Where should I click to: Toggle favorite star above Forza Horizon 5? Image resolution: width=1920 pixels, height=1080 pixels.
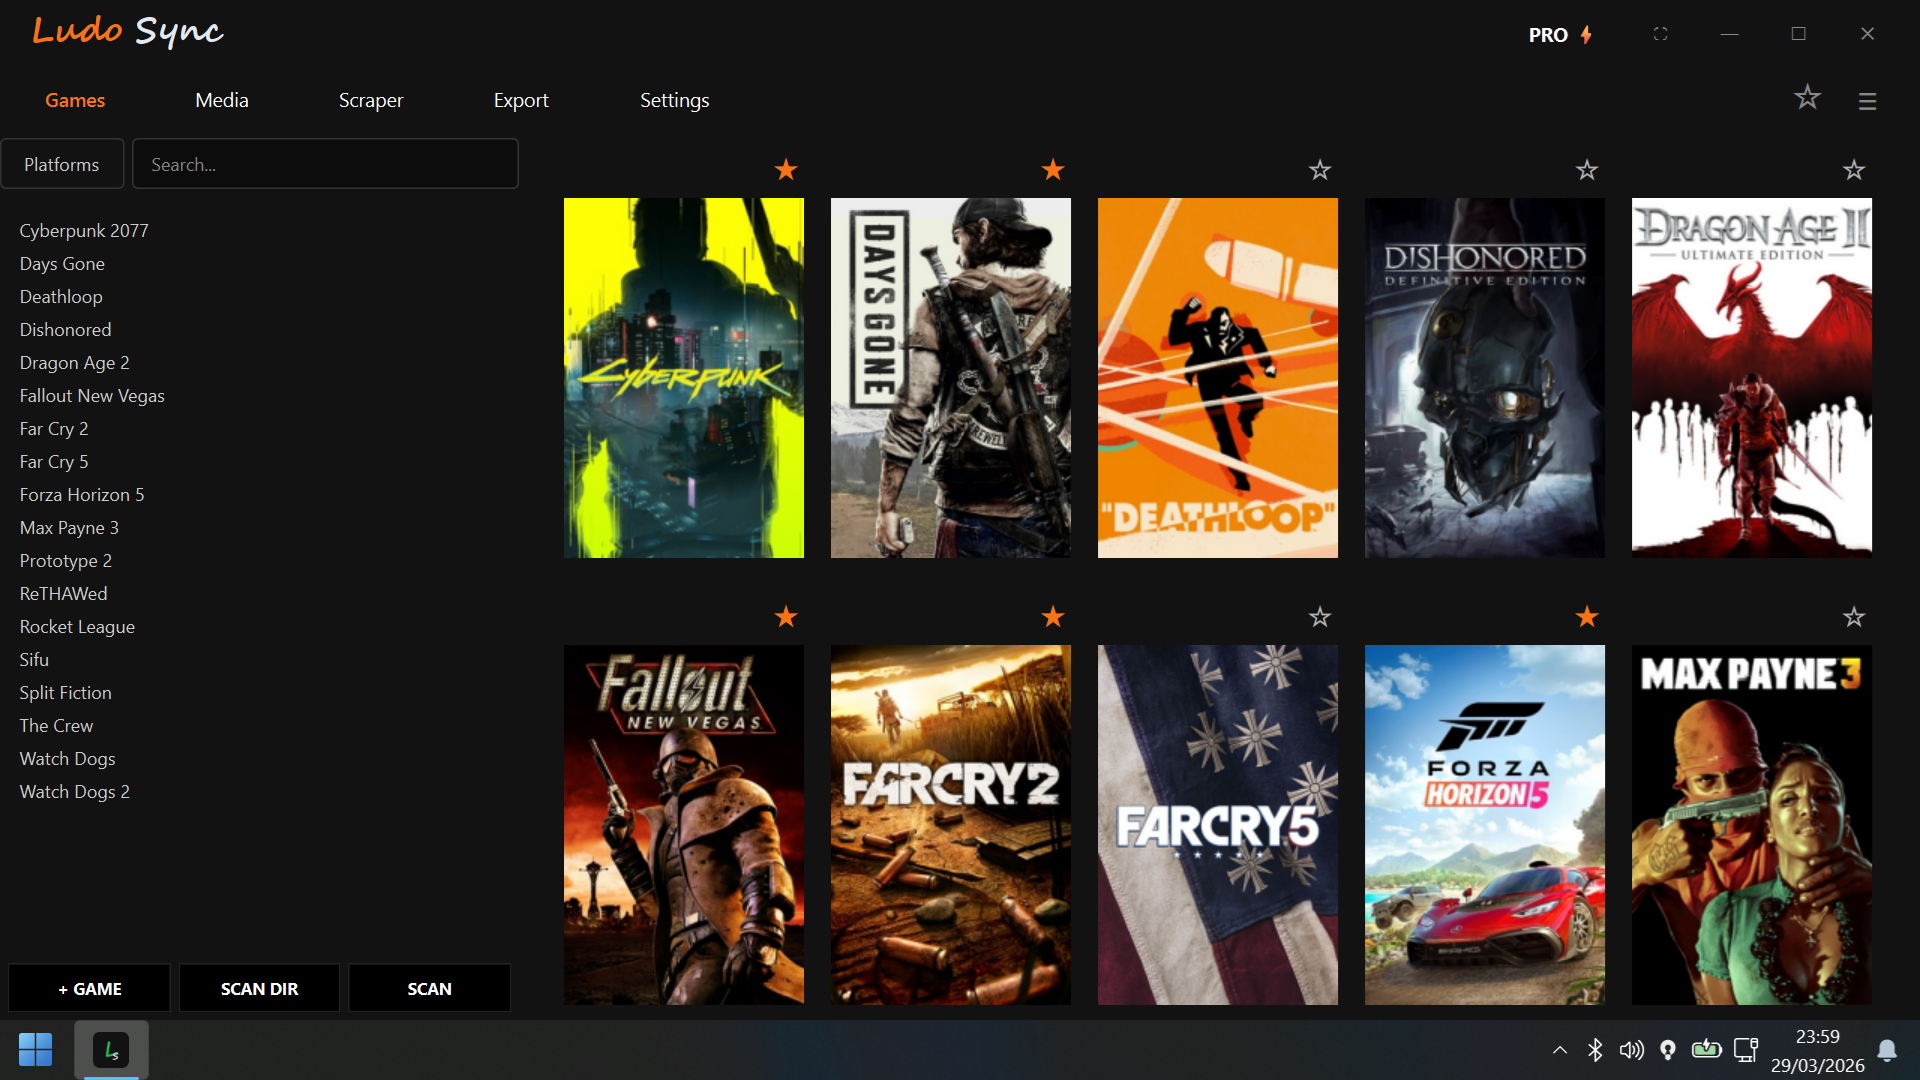(1587, 617)
